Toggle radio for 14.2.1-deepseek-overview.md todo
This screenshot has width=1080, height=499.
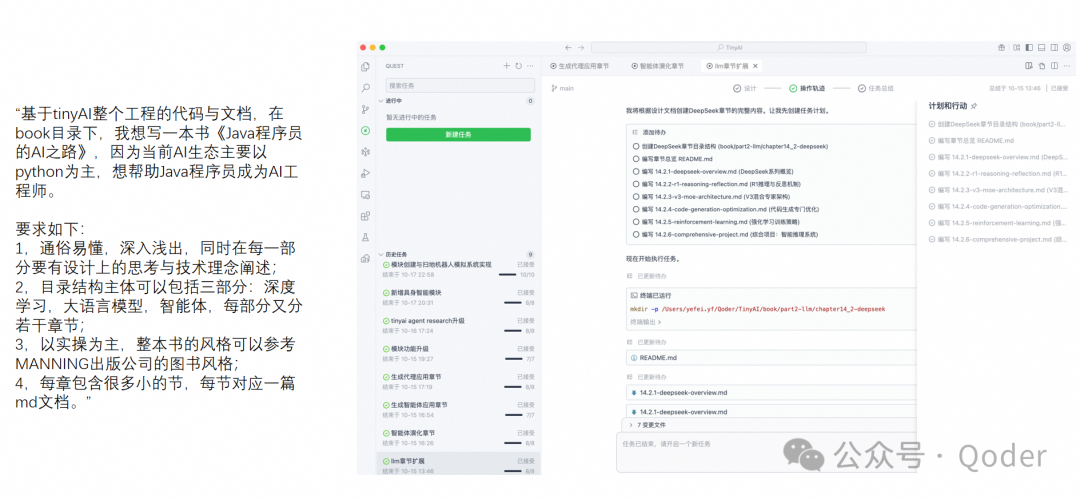[636, 171]
